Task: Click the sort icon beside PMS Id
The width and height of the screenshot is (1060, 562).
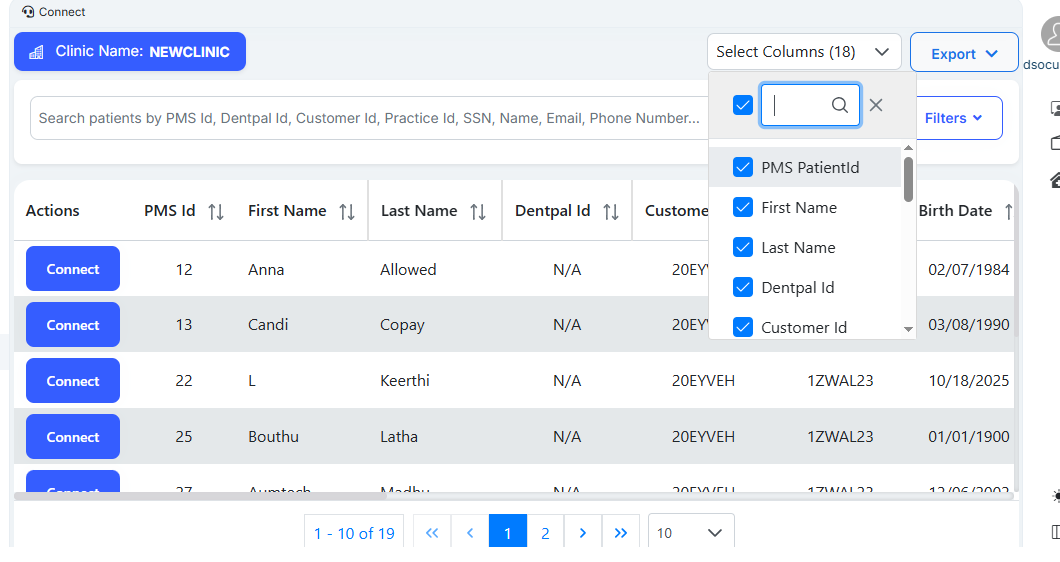Action: 215,211
